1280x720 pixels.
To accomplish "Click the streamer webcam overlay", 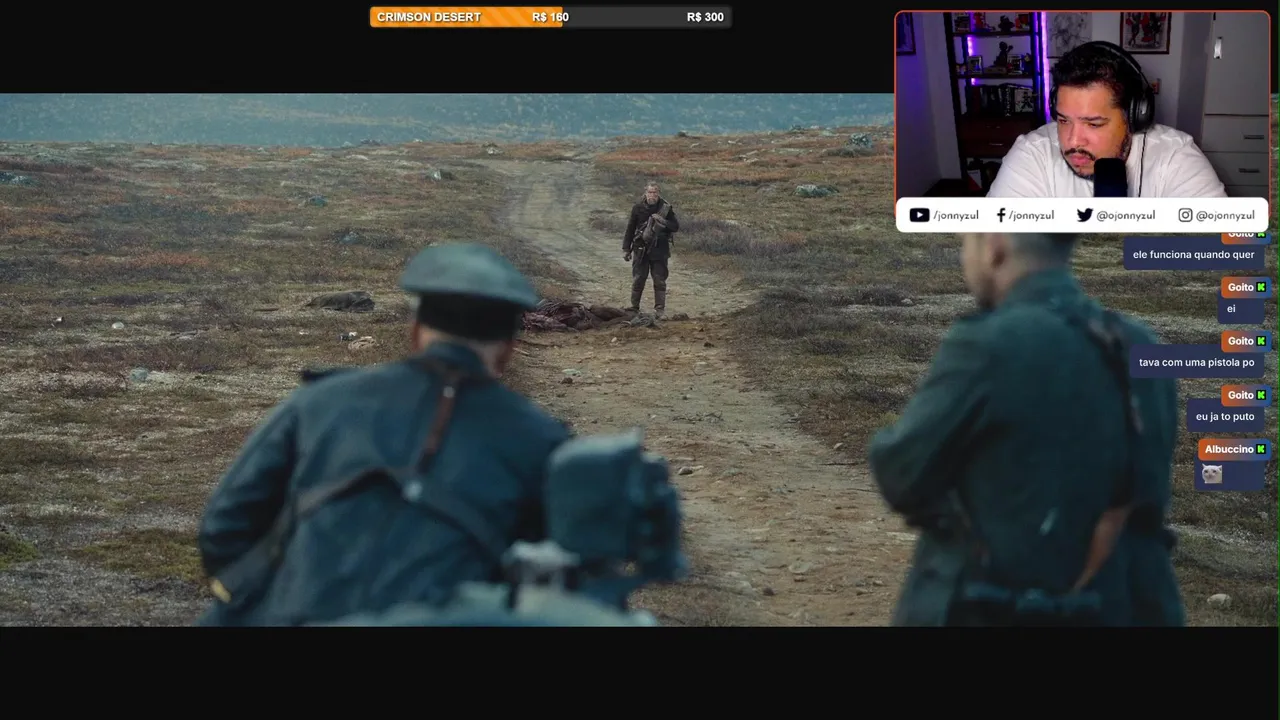I will (x=1082, y=105).
